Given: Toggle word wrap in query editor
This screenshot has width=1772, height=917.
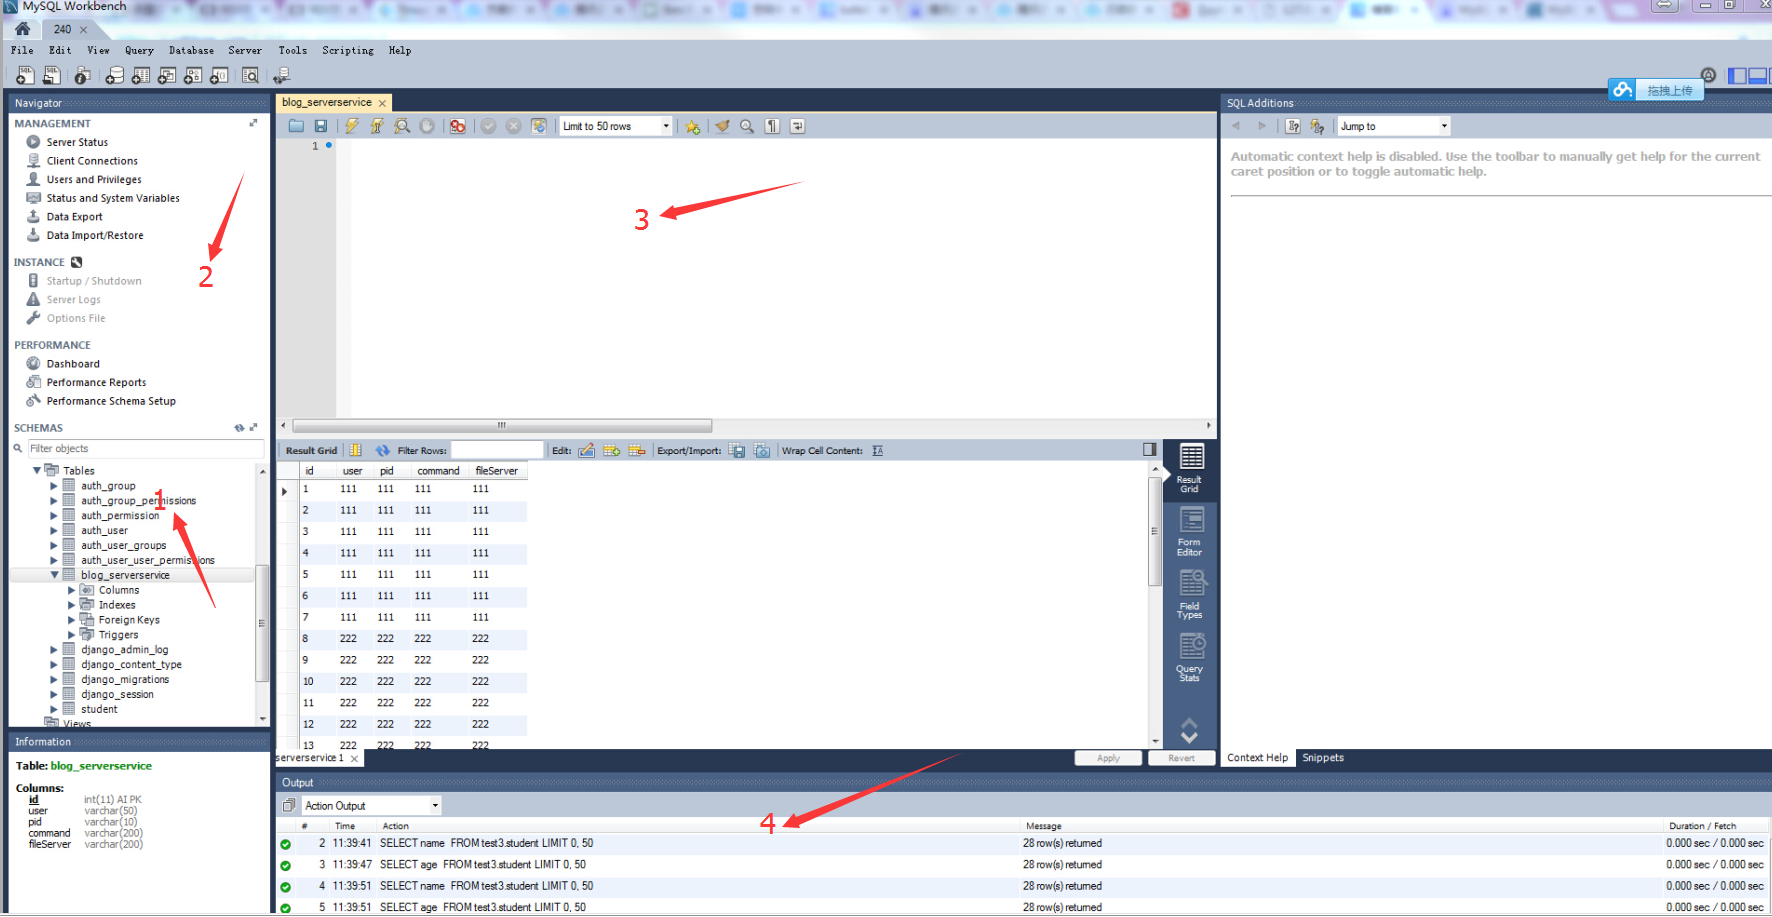Looking at the screenshot, I should (797, 126).
